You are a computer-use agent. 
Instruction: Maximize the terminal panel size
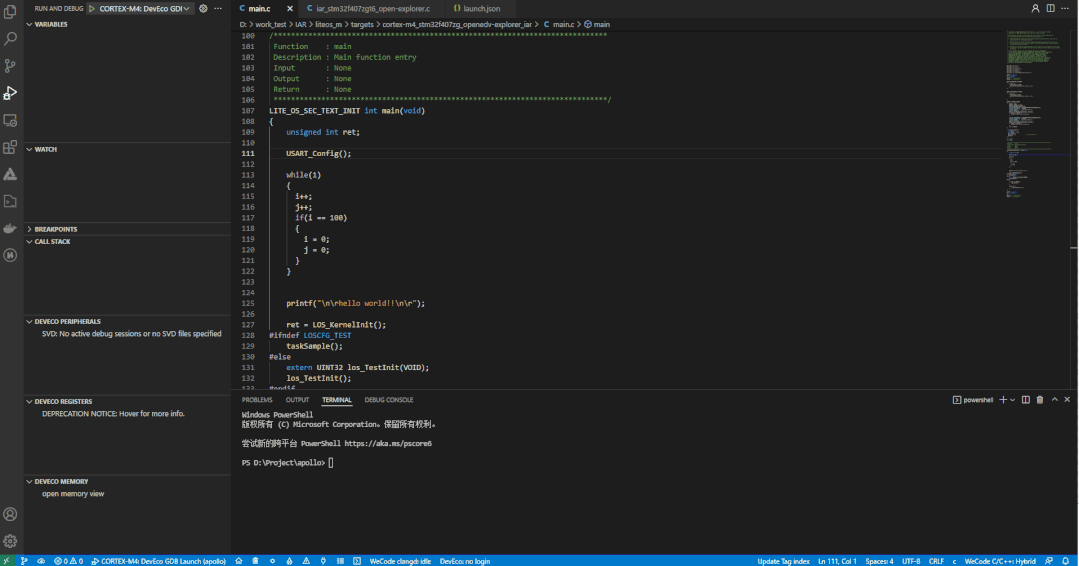1054,400
